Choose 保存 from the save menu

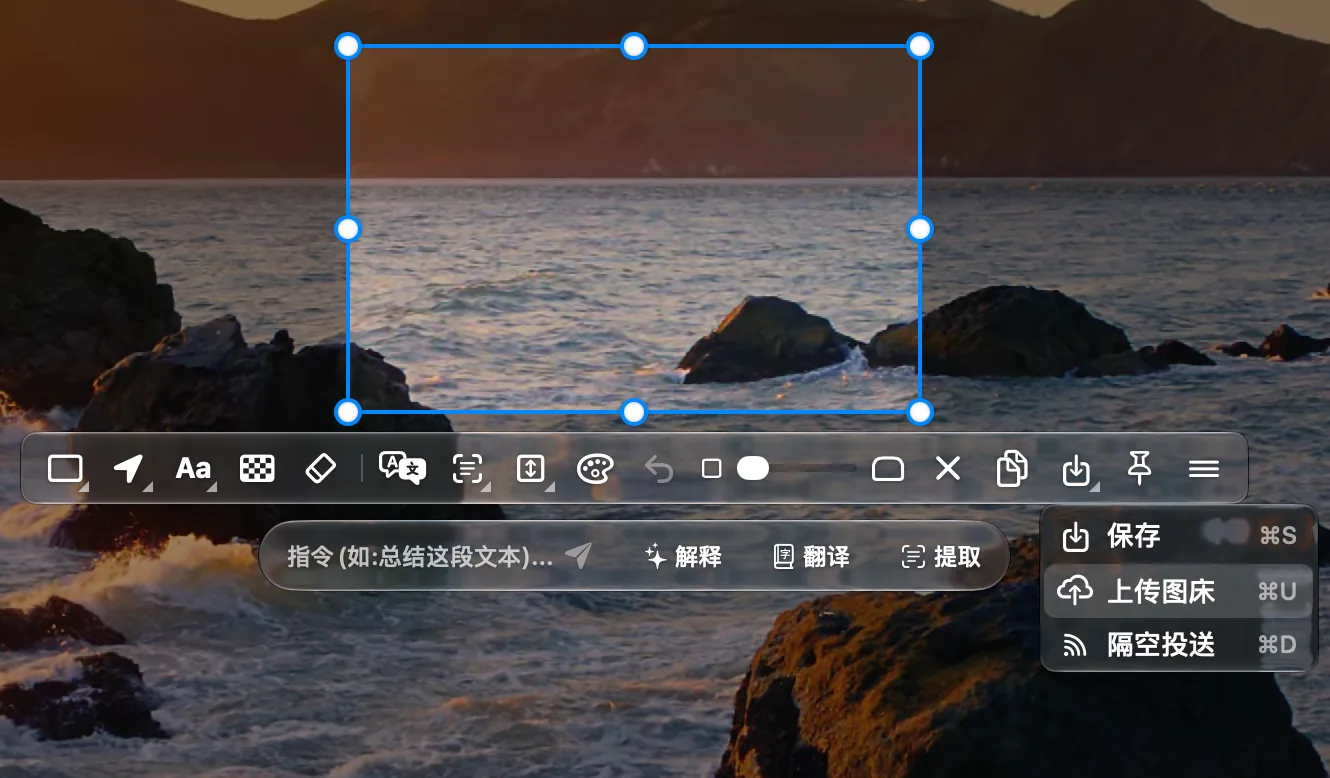click(x=1178, y=536)
